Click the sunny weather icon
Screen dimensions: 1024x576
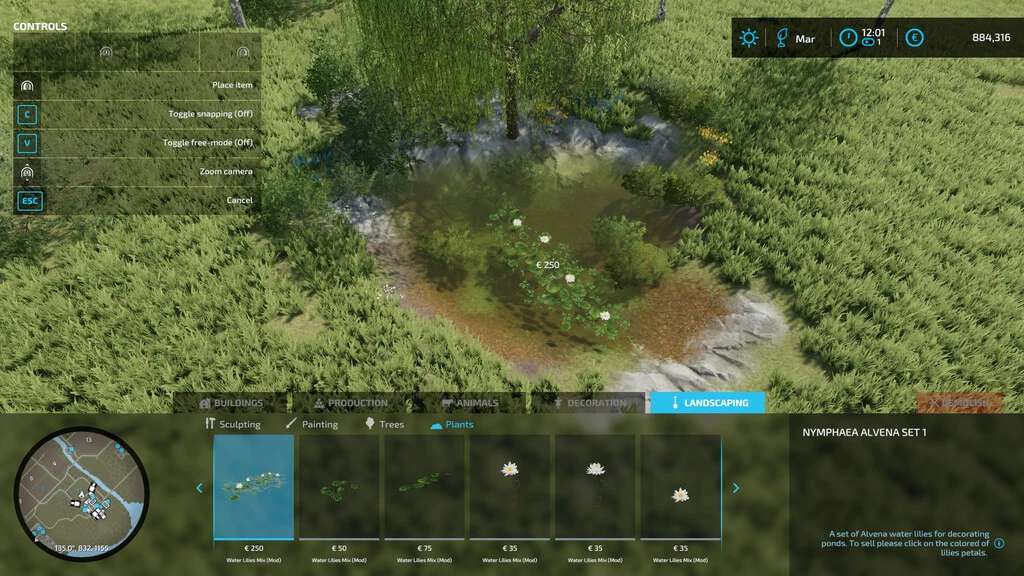click(x=748, y=38)
